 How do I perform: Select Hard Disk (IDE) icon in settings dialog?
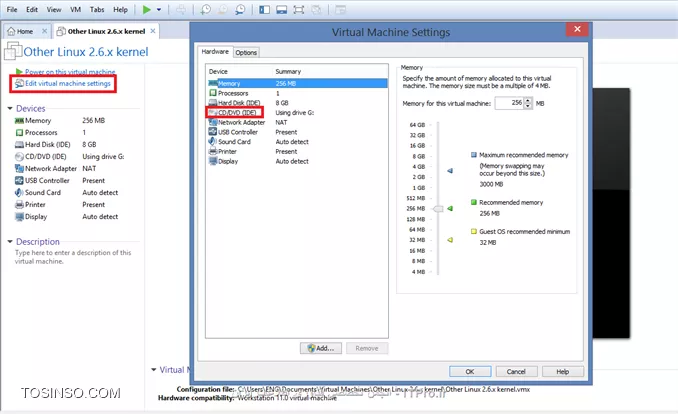[213, 103]
